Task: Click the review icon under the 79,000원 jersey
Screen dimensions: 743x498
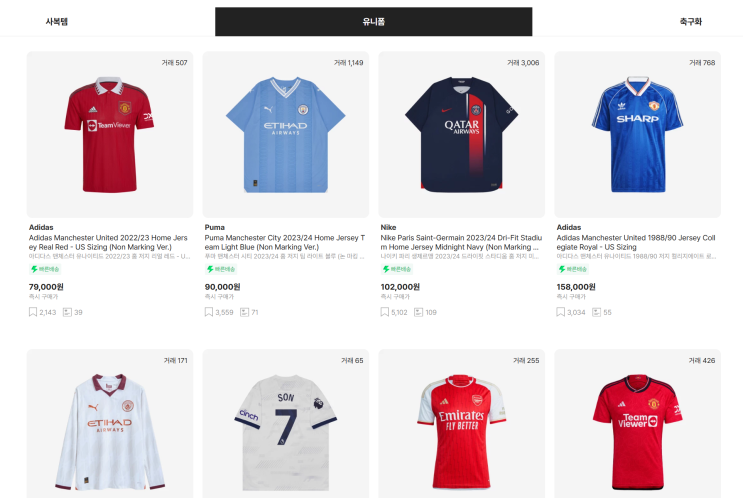Action: 67,312
